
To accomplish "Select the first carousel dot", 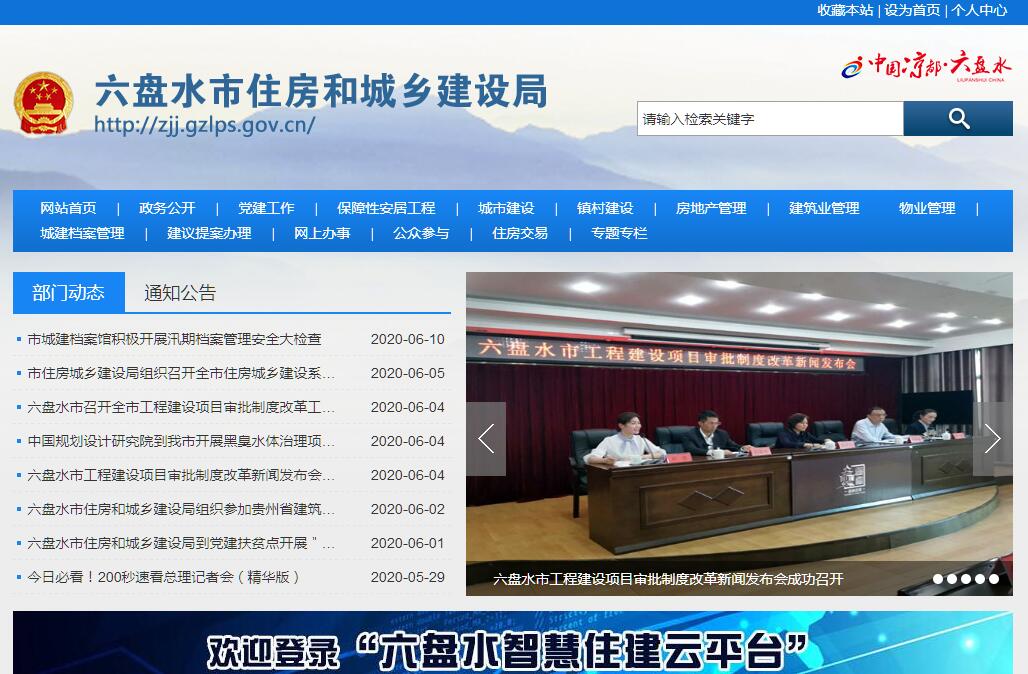I will point(938,579).
